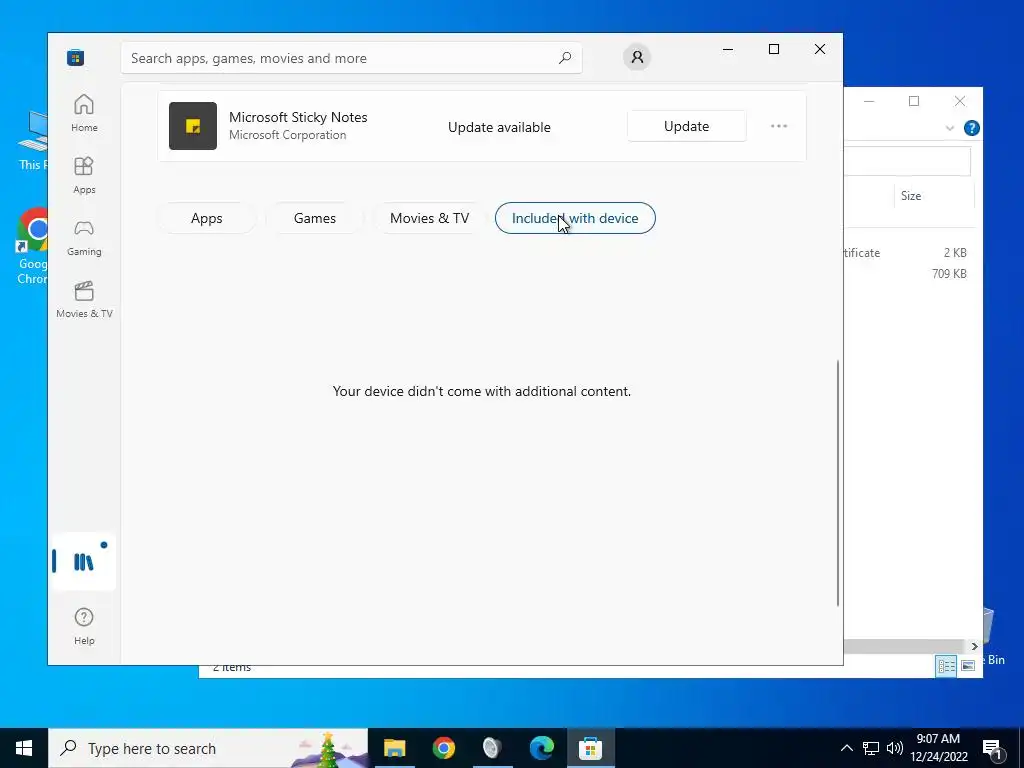1024x768 pixels.
Task: Open the Library icon in sidebar
Action: [84, 561]
